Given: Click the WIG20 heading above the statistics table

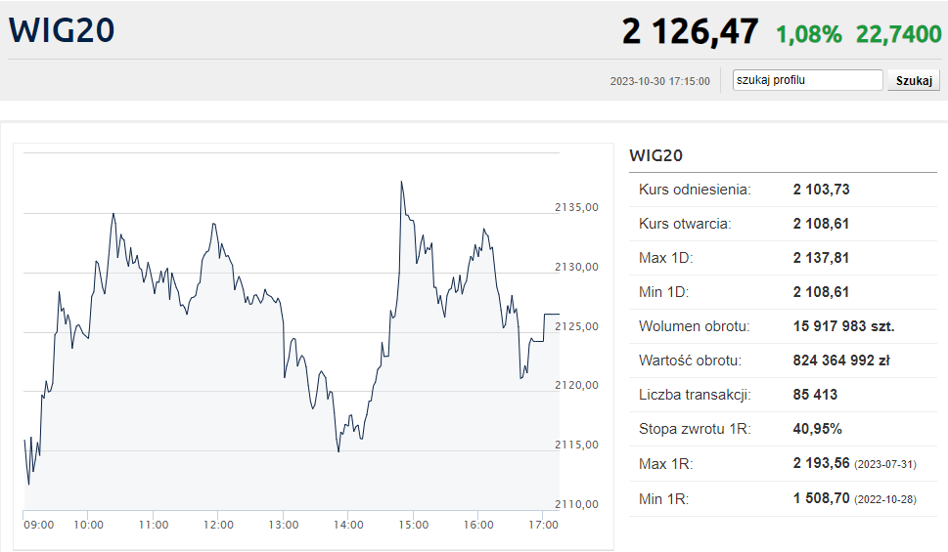Looking at the screenshot, I should pyautogui.click(x=655, y=155).
